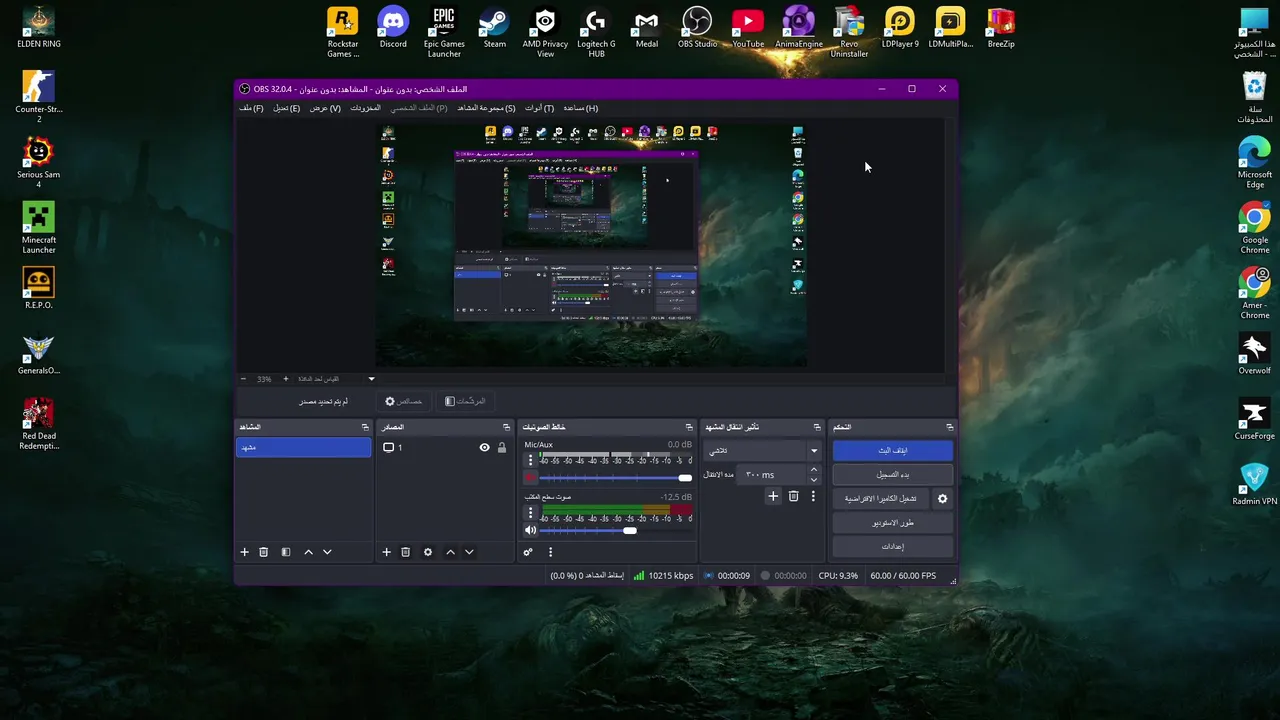The image size is (1280, 720).
Task: Adjust the Mic/Aux volume slider
Action: tap(615, 478)
